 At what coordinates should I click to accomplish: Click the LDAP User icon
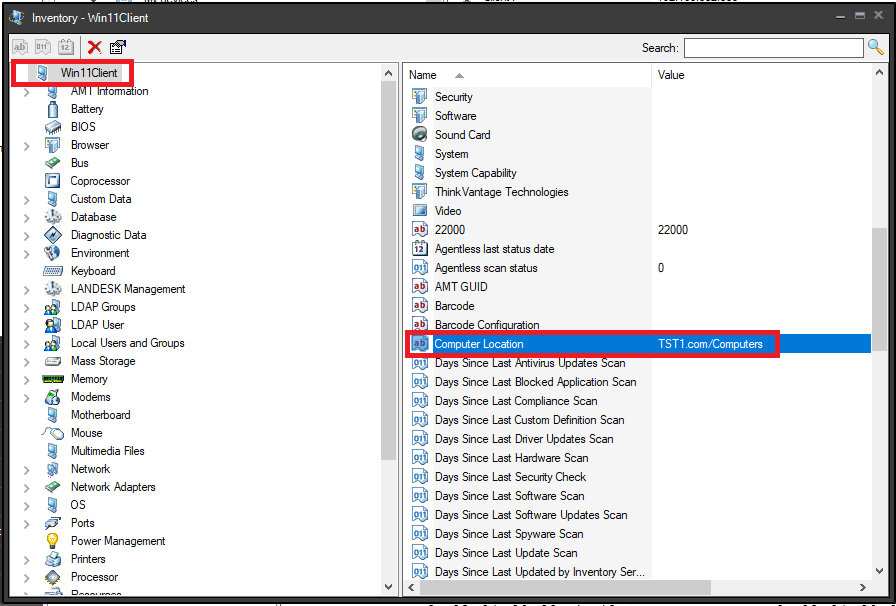click(x=53, y=325)
